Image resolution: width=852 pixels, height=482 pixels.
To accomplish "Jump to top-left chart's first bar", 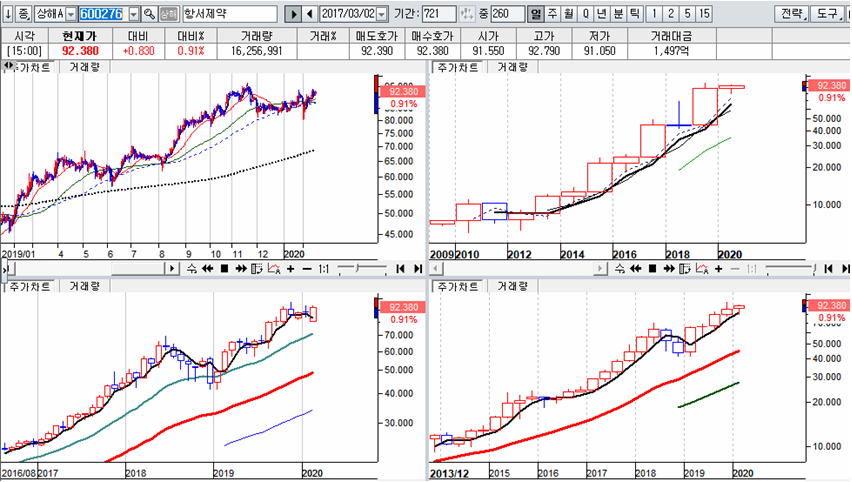I will pyautogui.click(x=401, y=268).
